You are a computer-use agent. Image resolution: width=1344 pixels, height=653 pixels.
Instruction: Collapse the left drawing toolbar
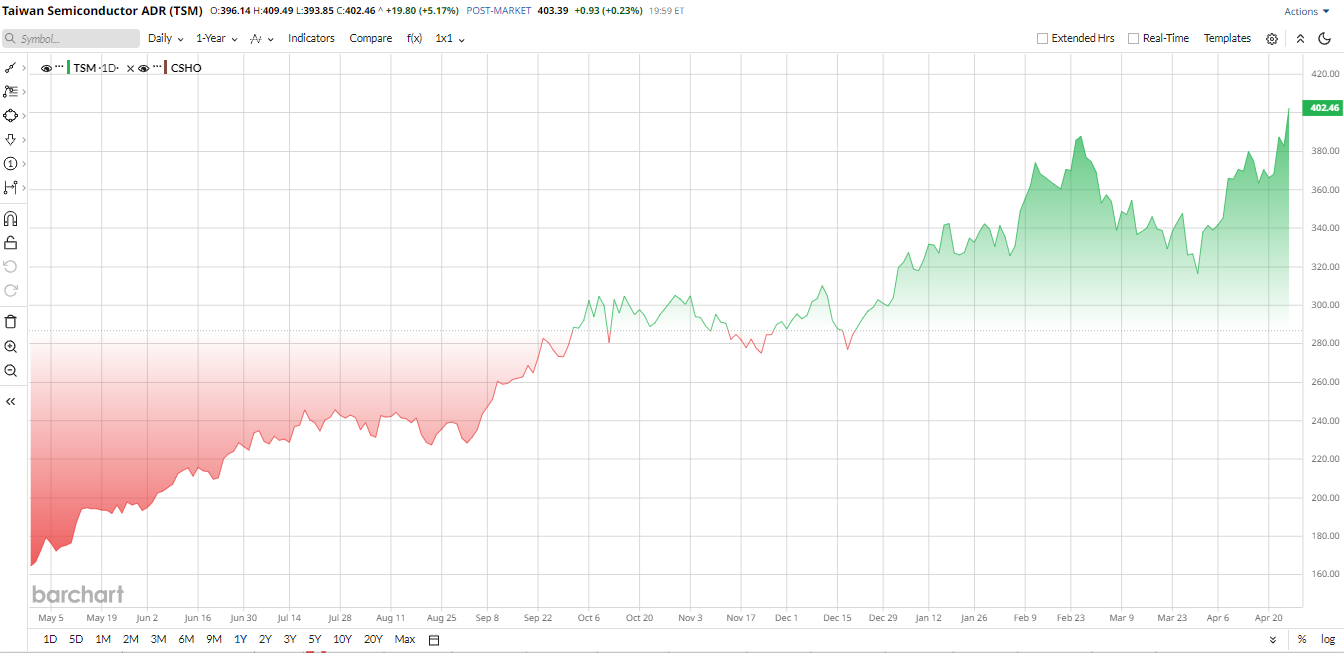click(x=10, y=401)
